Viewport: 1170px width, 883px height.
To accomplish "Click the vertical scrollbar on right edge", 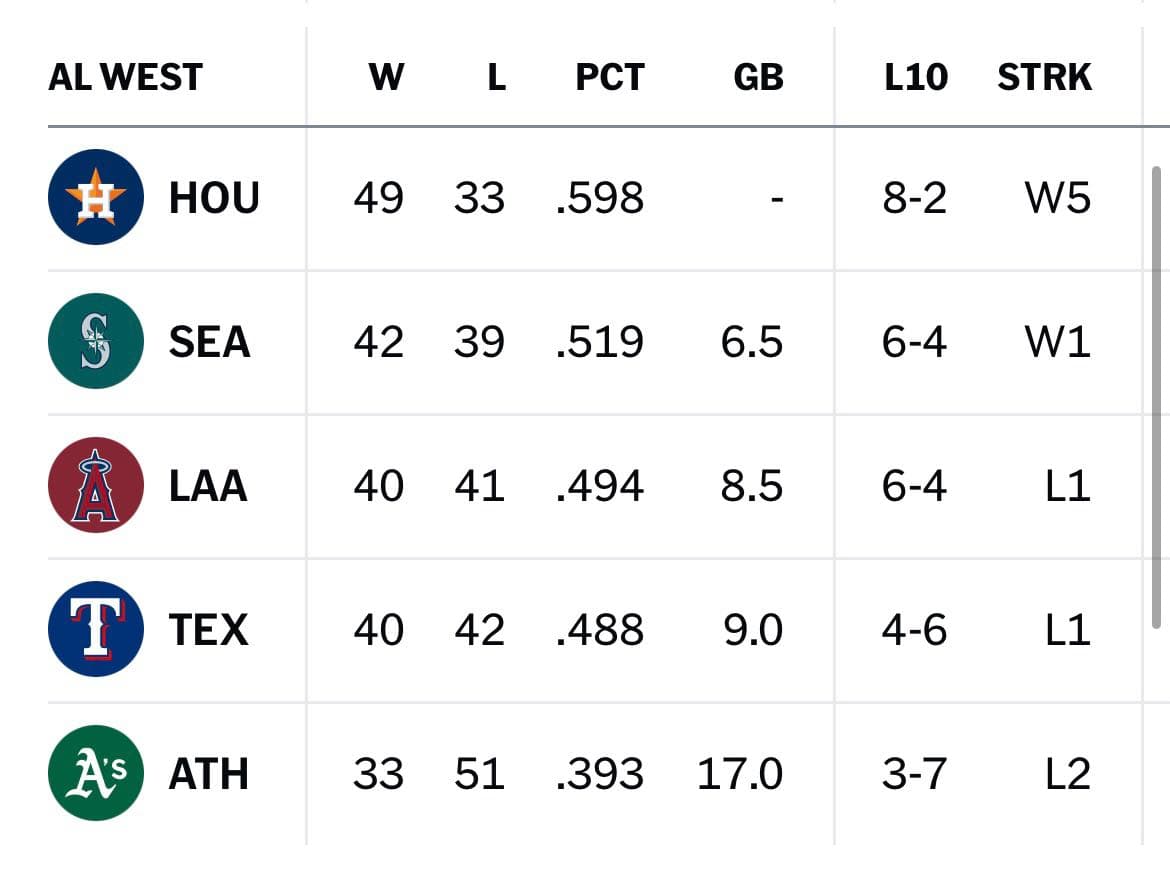I will pos(1157,397).
